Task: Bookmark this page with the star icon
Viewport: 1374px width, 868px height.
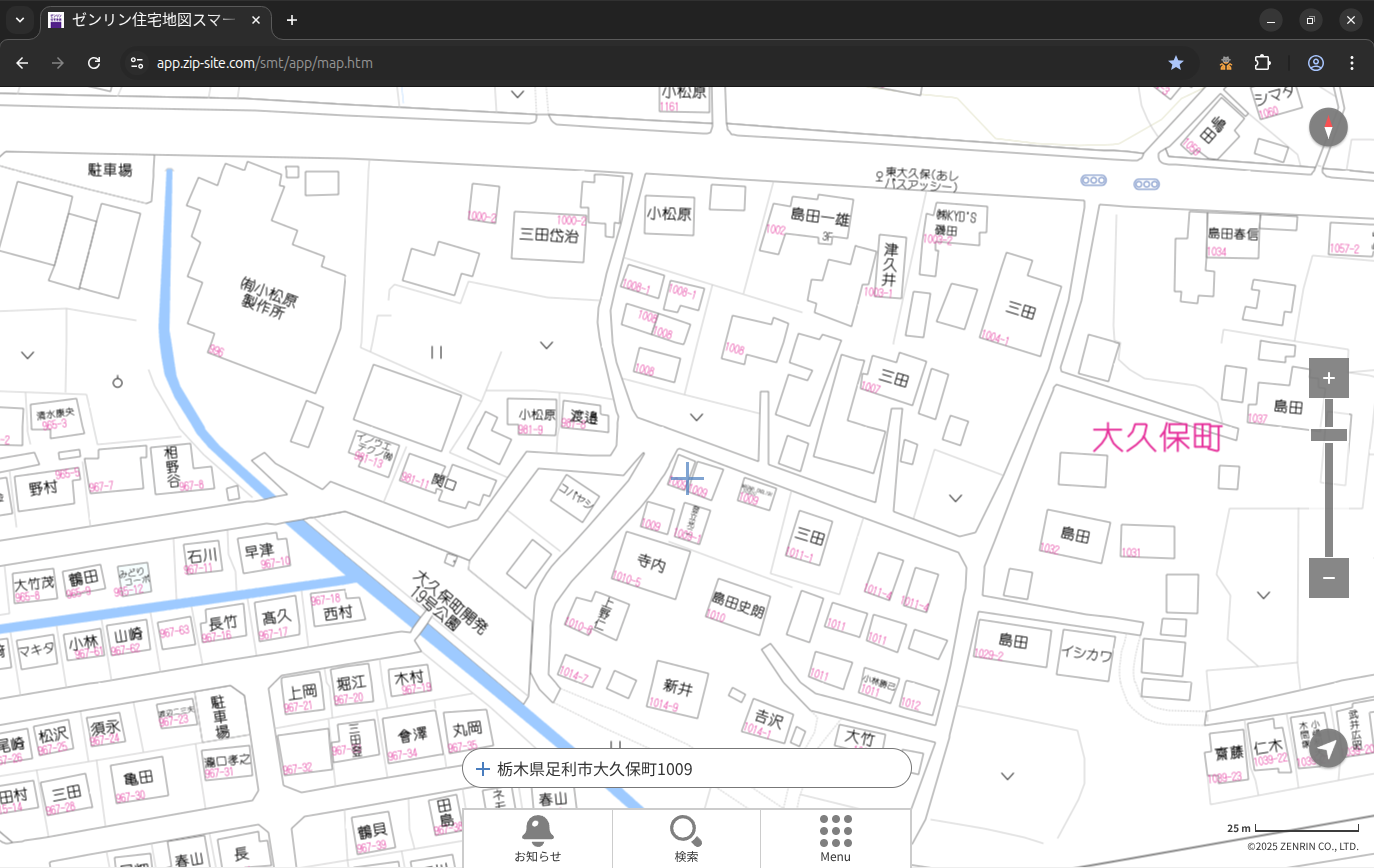Action: click(1176, 63)
